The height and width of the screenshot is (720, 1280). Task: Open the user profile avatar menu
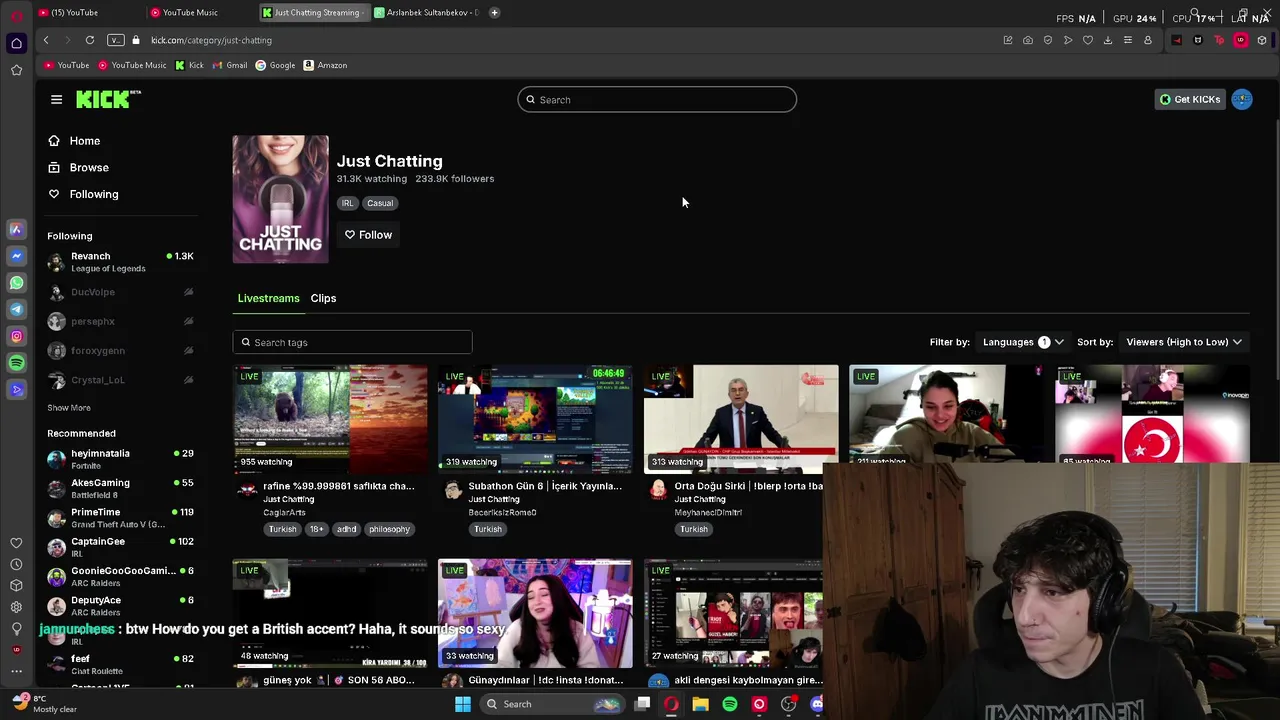tap(1242, 99)
